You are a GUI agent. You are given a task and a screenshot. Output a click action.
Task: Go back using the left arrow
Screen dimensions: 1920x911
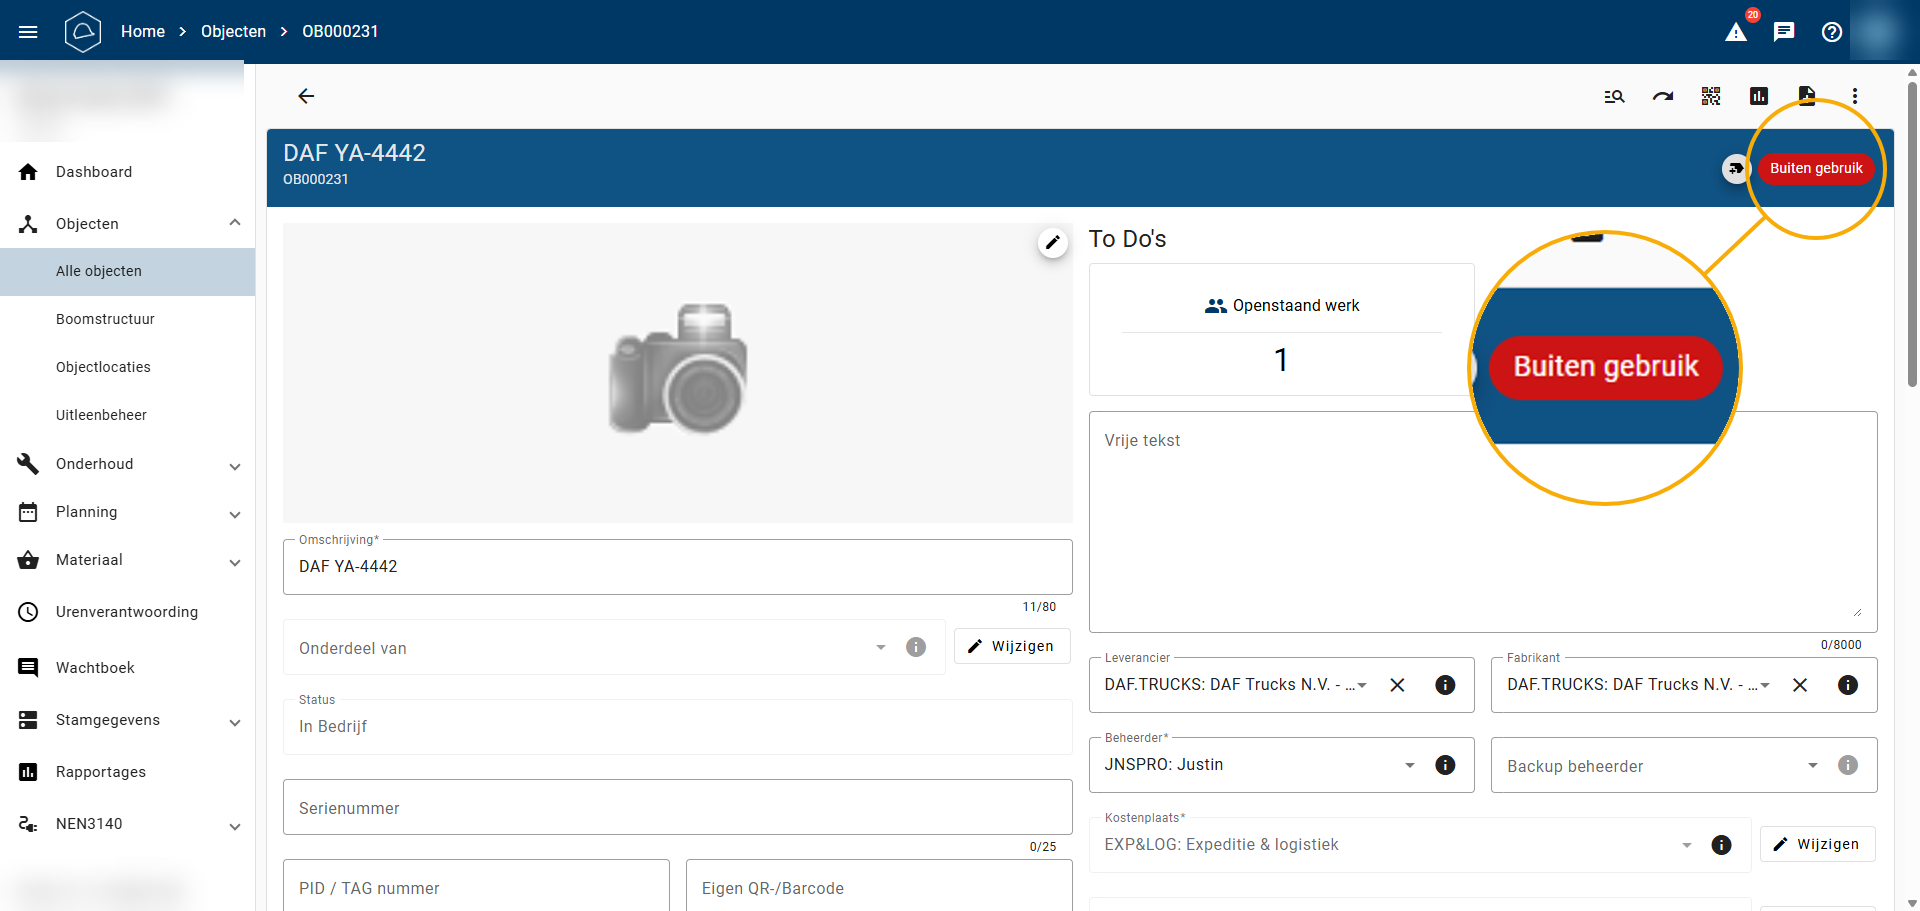(x=306, y=96)
